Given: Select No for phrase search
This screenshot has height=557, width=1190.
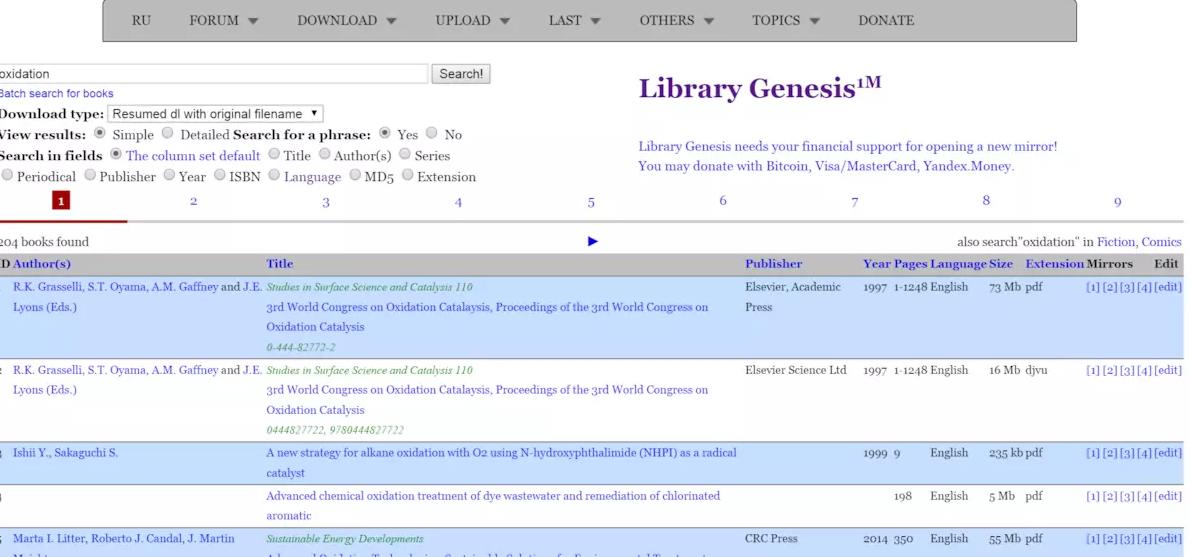Looking at the screenshot, I should [432, 133].
